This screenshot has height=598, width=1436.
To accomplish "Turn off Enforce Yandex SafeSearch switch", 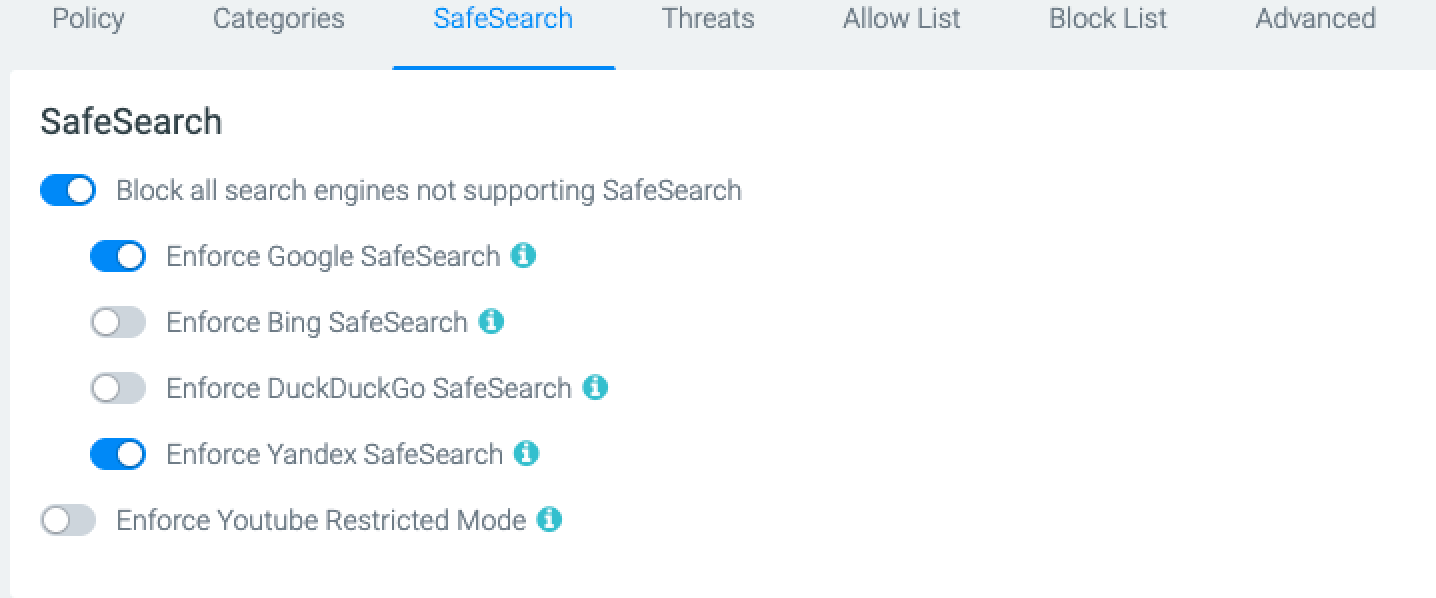I will click(x=118, y=454).
